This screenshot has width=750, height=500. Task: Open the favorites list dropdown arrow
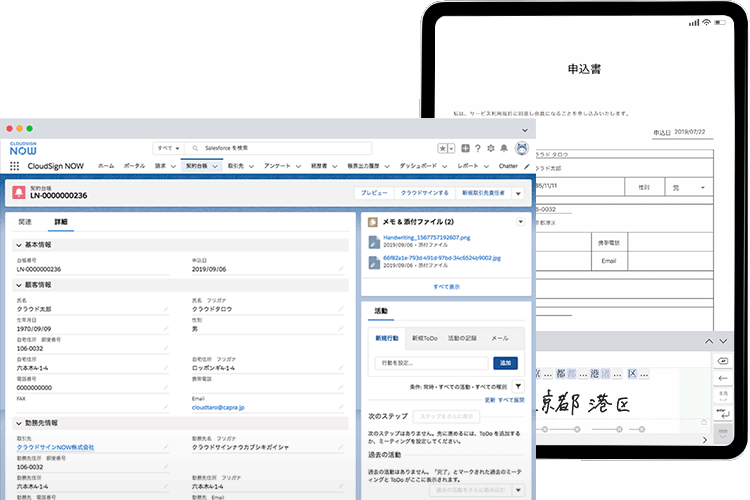point(451,148)
